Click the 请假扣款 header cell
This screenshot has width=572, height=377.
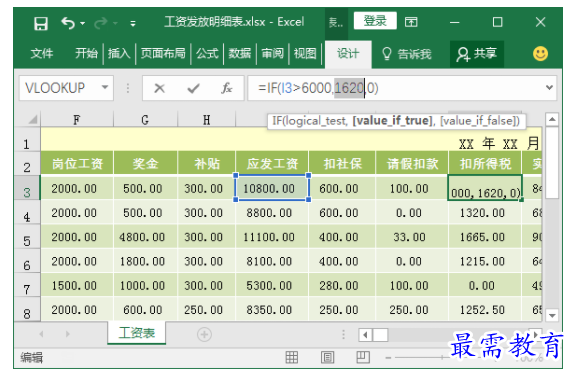tap(412, 164)
